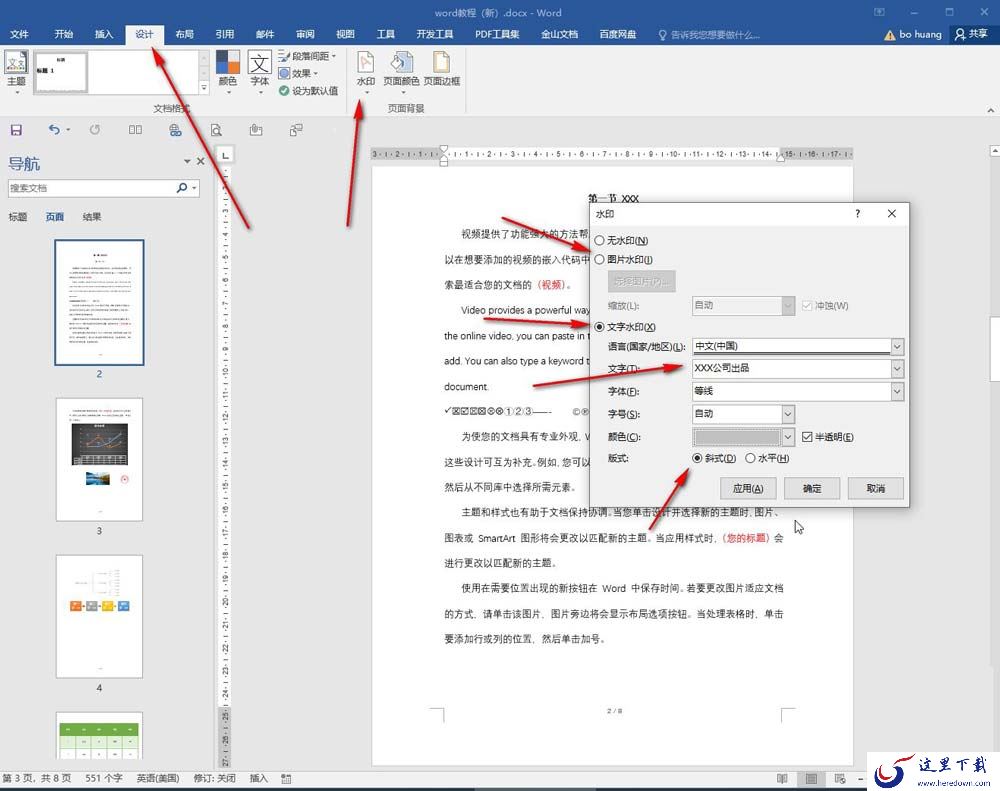This screenshot has width=1000, height=791.
Task: Open the Size (字号) dropdown set to 自动
Action: pyautogui.click(x=788, y=414)
